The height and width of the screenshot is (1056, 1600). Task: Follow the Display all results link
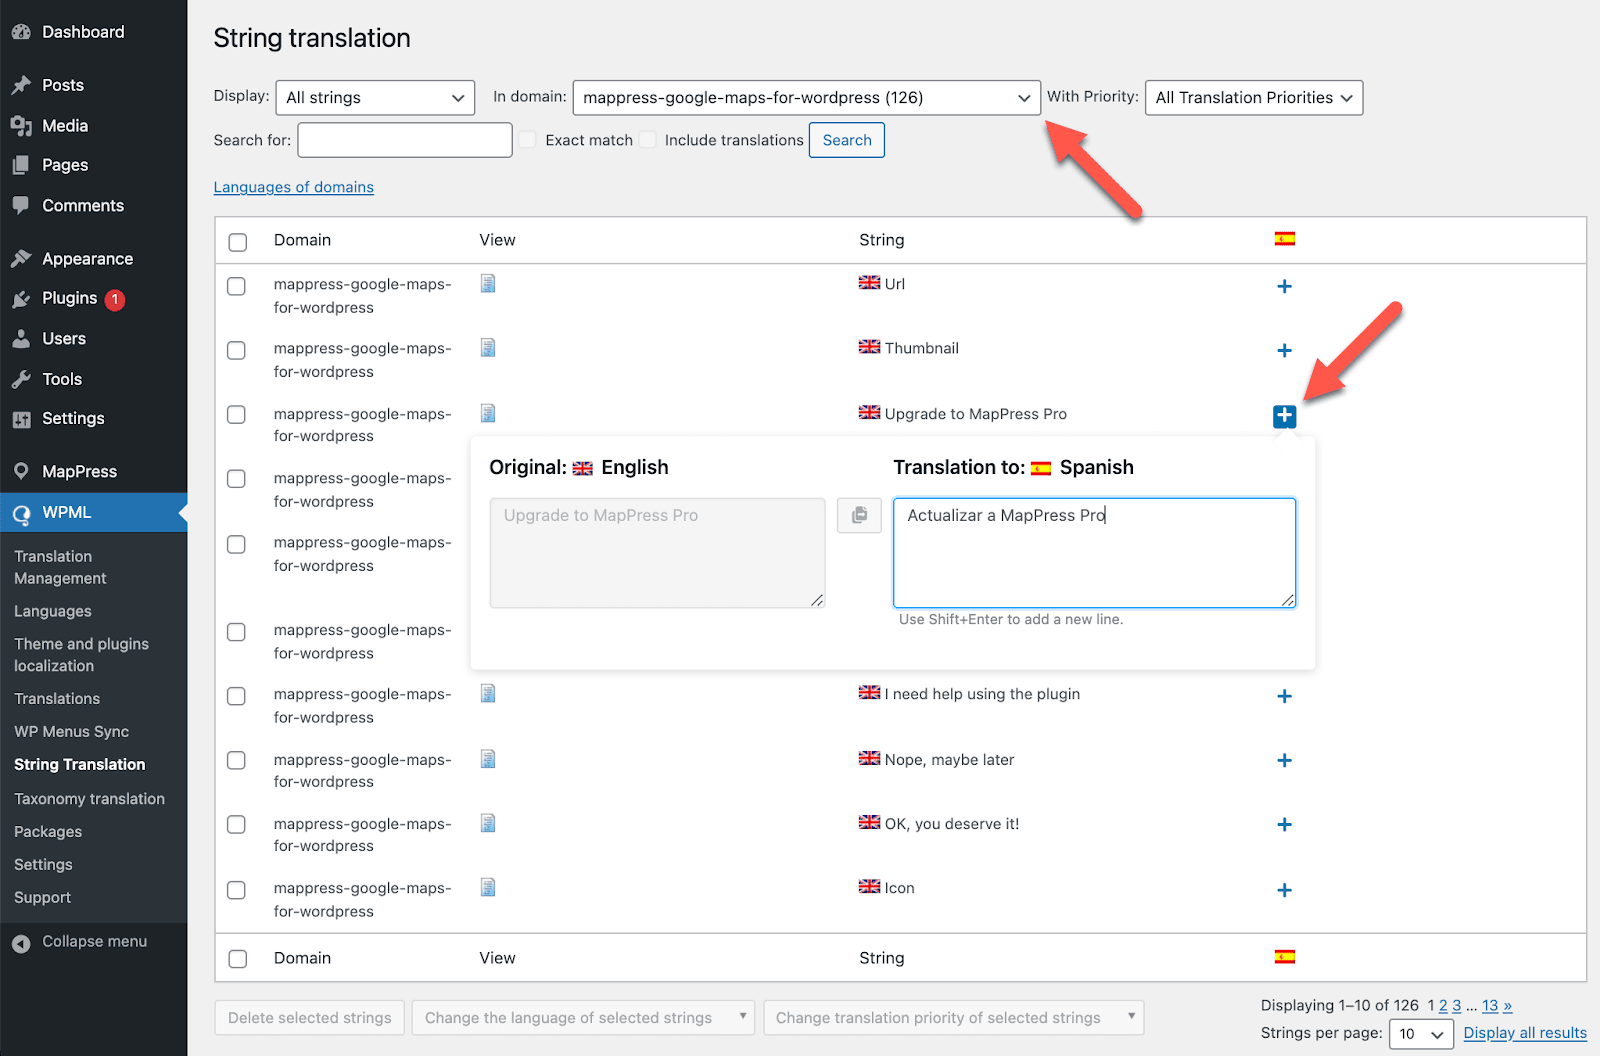pyautogui.click(x=1525, y=1033)
